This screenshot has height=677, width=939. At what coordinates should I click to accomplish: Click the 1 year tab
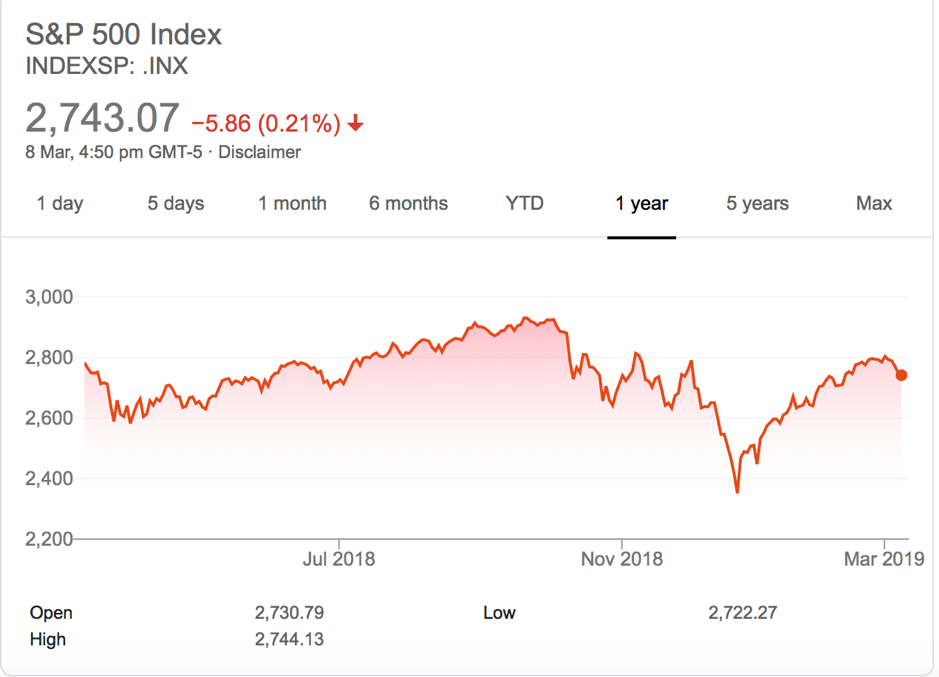pyautogui.click(x=641, y=203)
